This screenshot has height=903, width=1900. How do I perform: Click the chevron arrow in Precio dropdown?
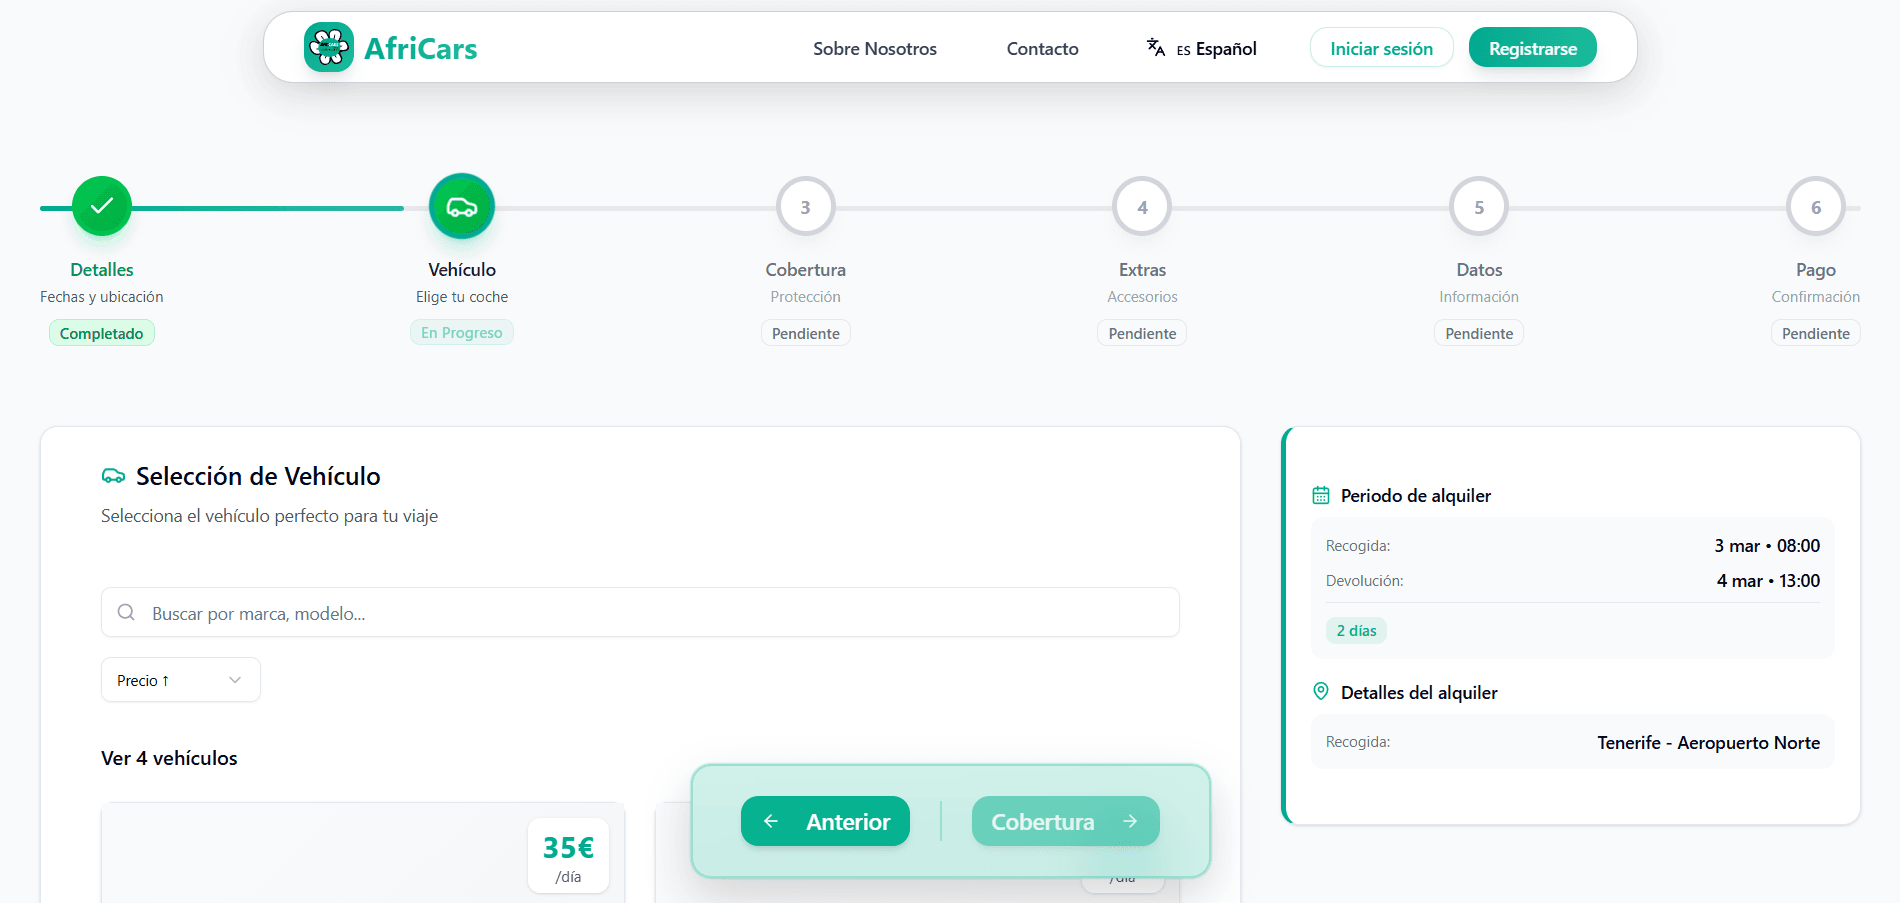coord(235,680)
